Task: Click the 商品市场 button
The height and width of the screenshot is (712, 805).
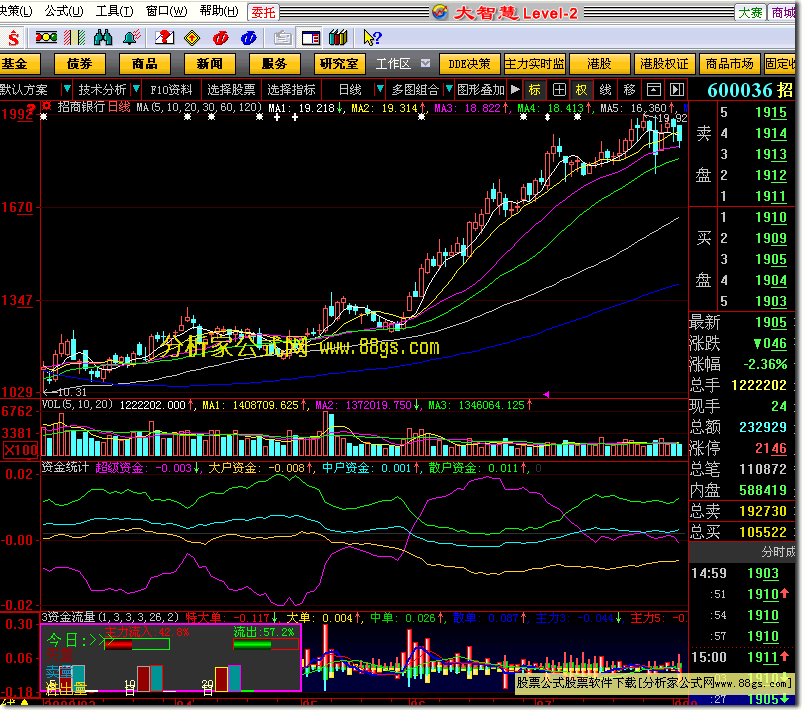Action: 730,64
